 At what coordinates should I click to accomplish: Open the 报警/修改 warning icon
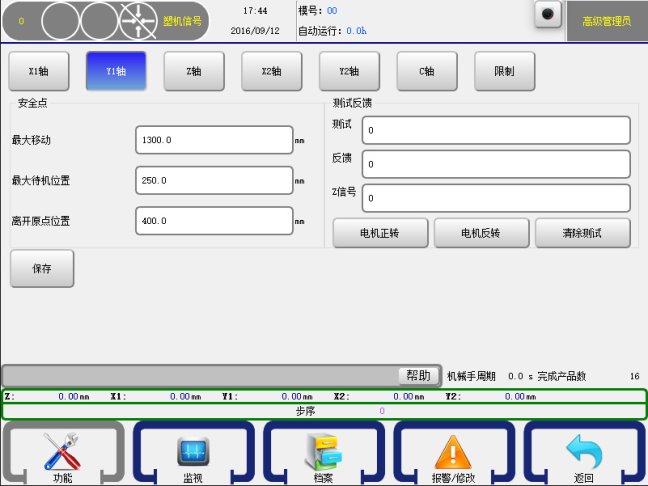453,453
